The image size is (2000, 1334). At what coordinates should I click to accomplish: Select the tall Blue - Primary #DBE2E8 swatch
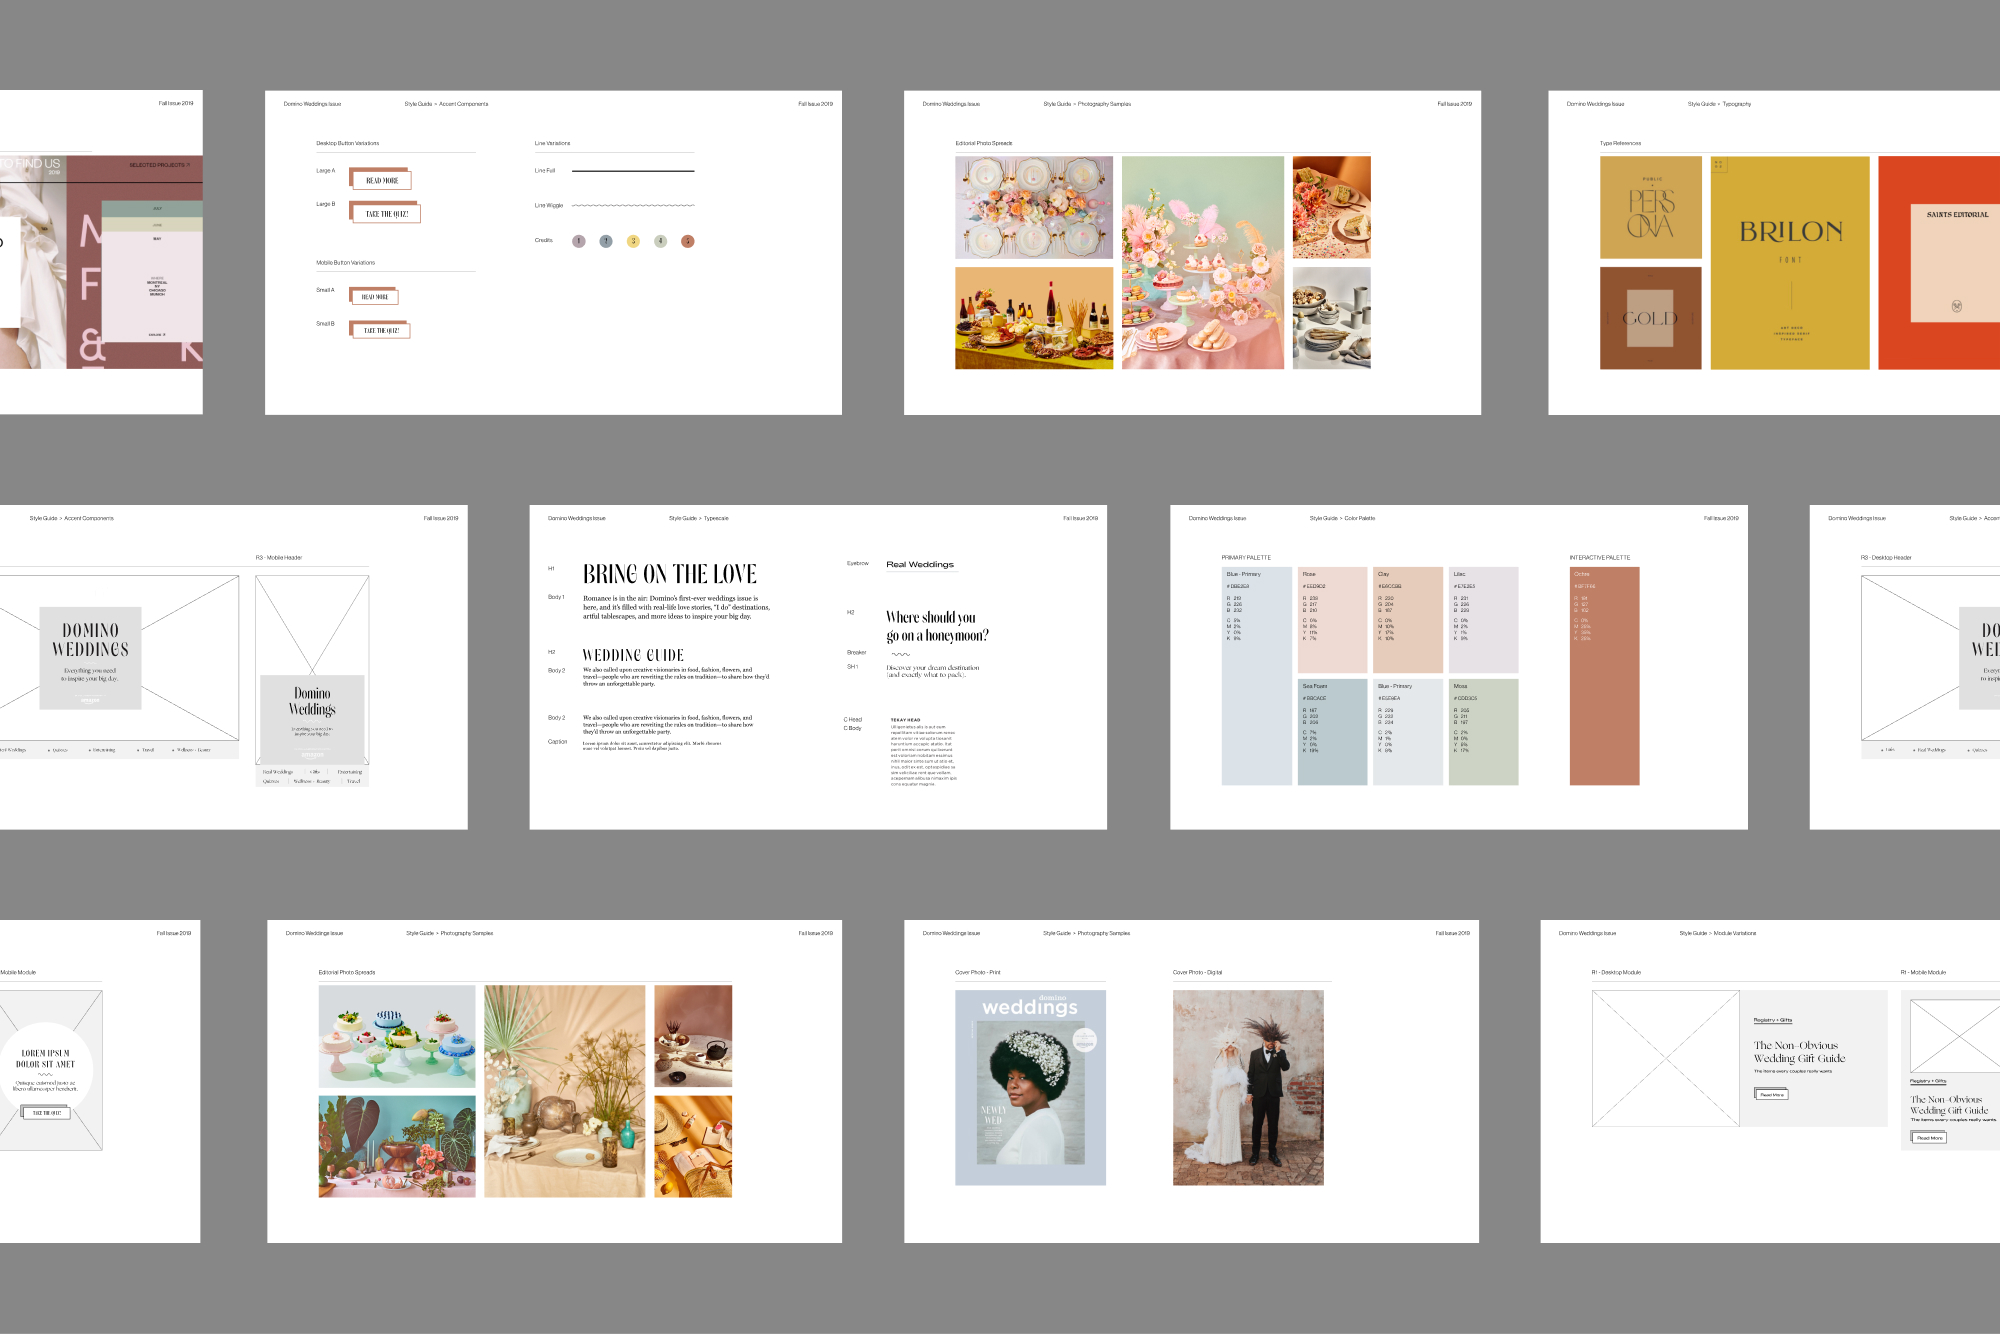[x=1256, y=676]
